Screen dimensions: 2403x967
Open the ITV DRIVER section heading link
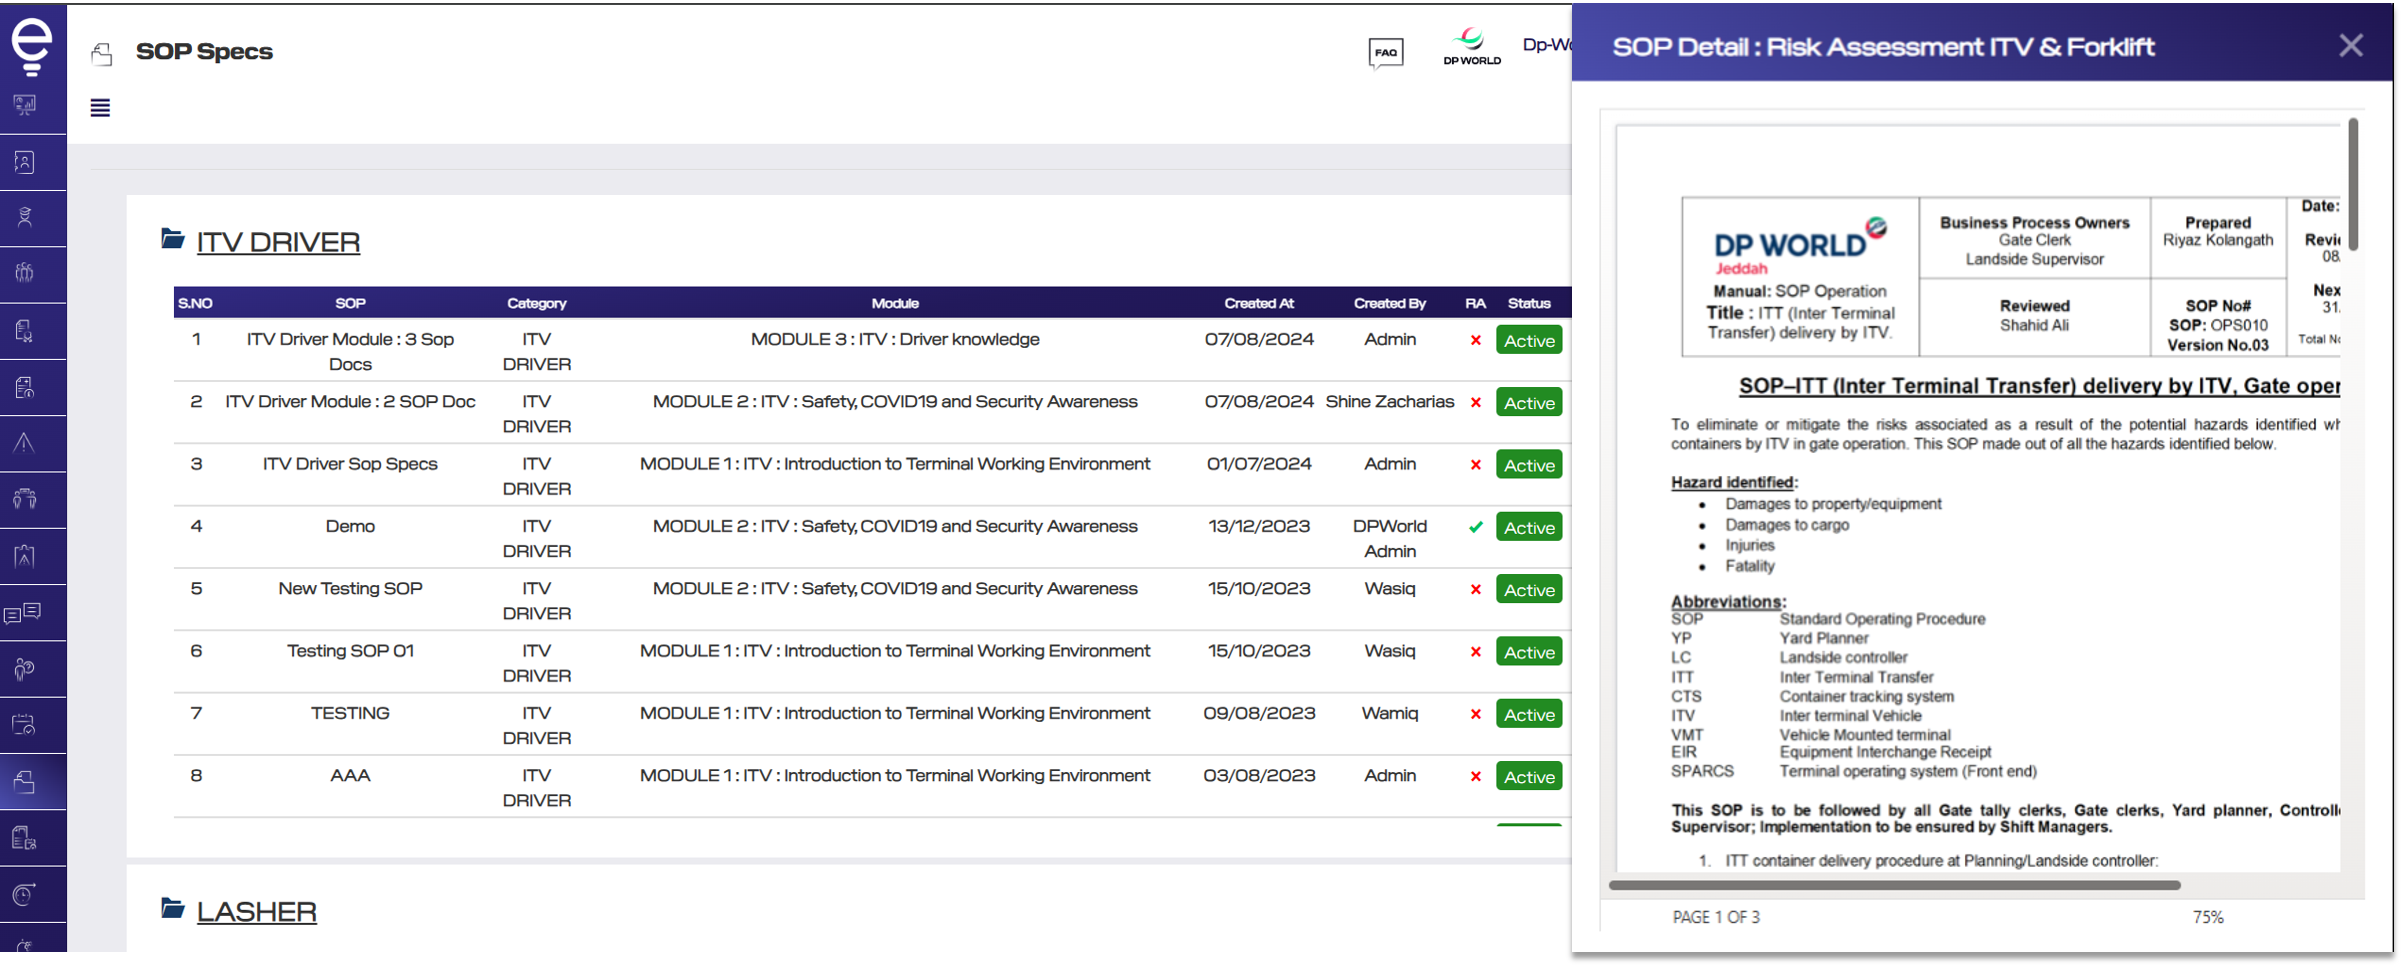278,242
